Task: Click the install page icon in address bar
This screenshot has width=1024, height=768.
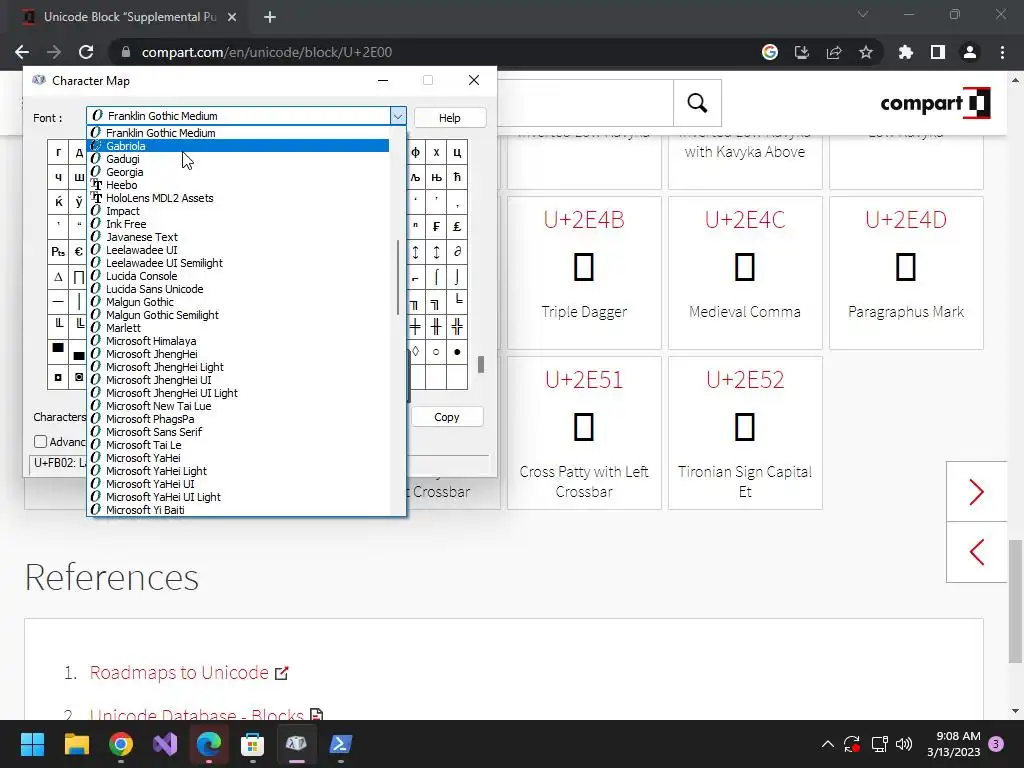Action: pyautogui.click(x=802, y=52)
